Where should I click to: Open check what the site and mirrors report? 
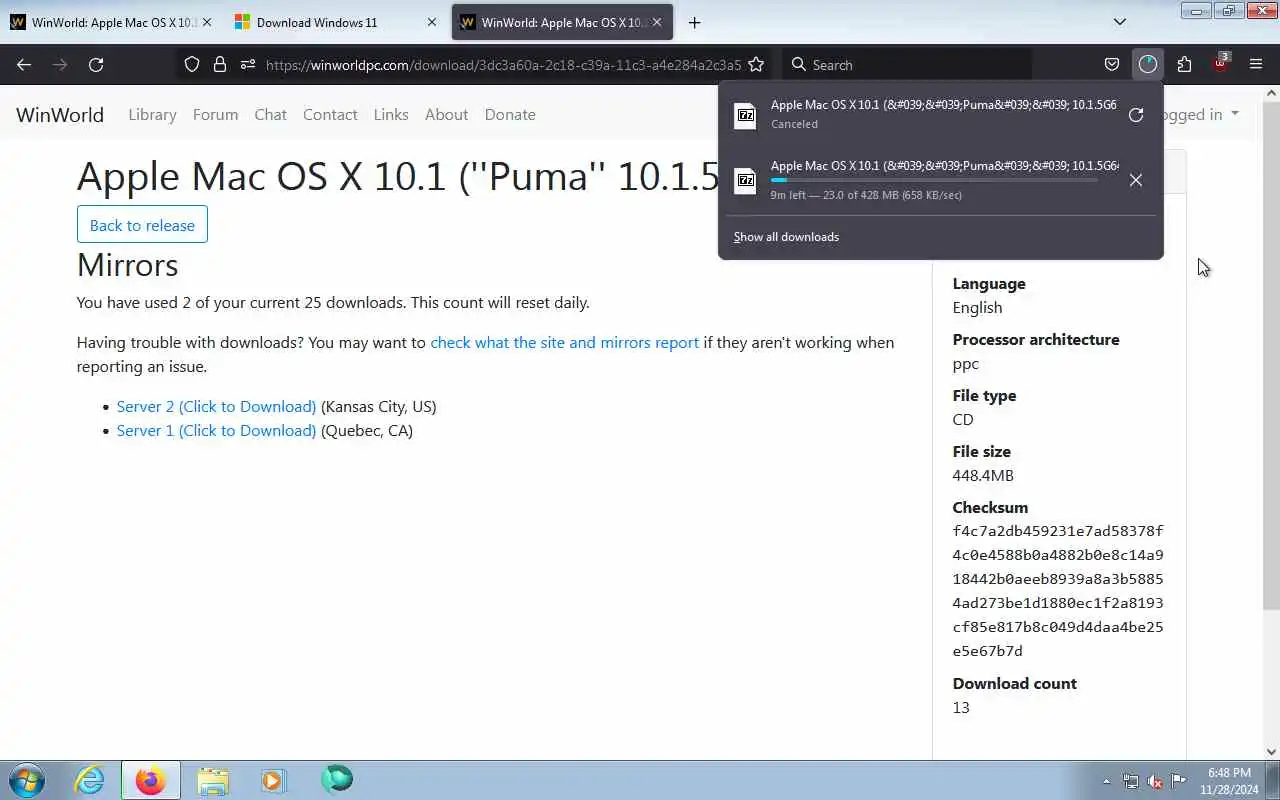[564, 342]
